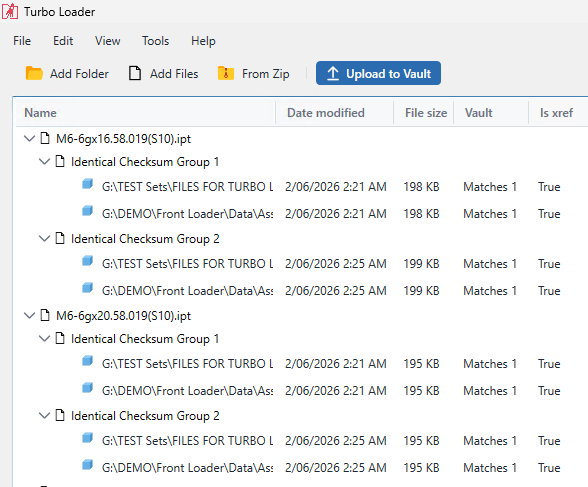
Task: Click the file icon beside M6-6gx16.58.019(S10).ipt
Action: pos(45,138)
